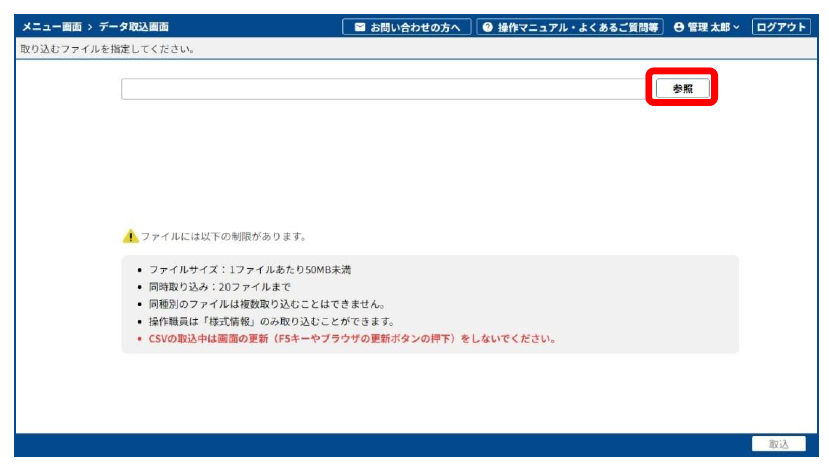Click the user avatar icon beside 管理 太郎
Viewport: 829px width, 465px height.
(679, 27)
